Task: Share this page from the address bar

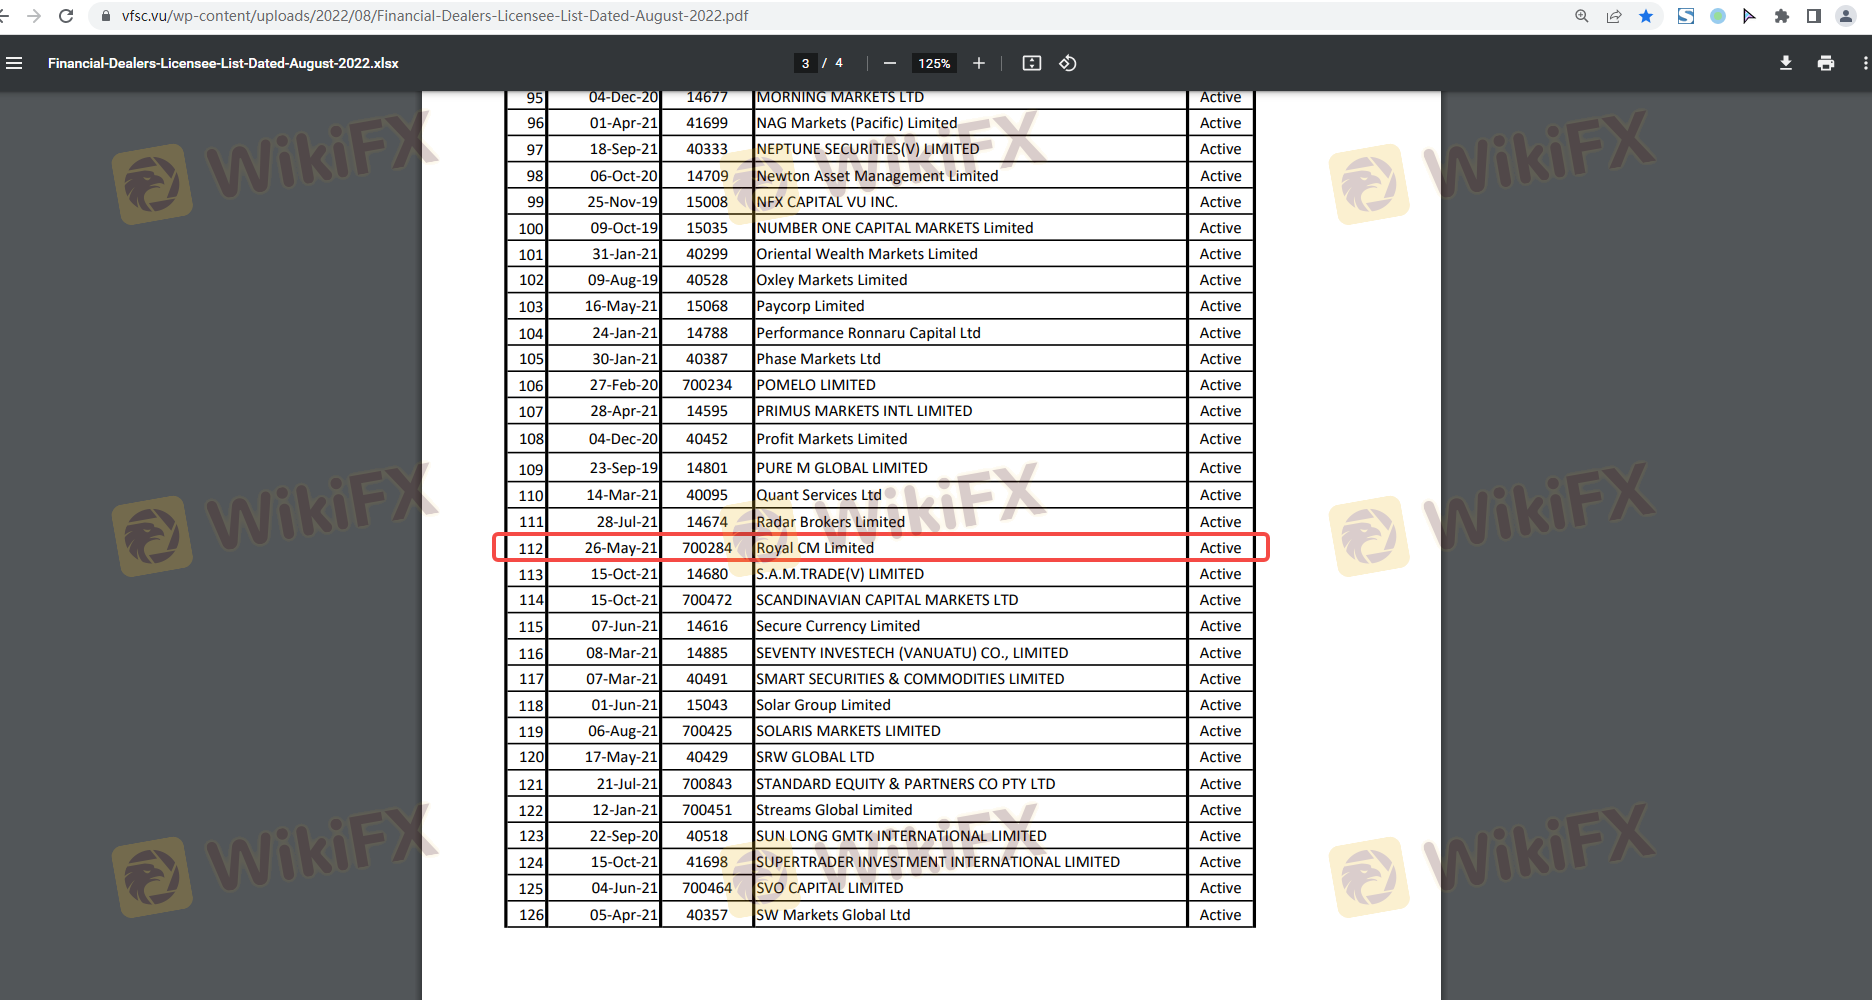Action: click(x=1613, y=16)
